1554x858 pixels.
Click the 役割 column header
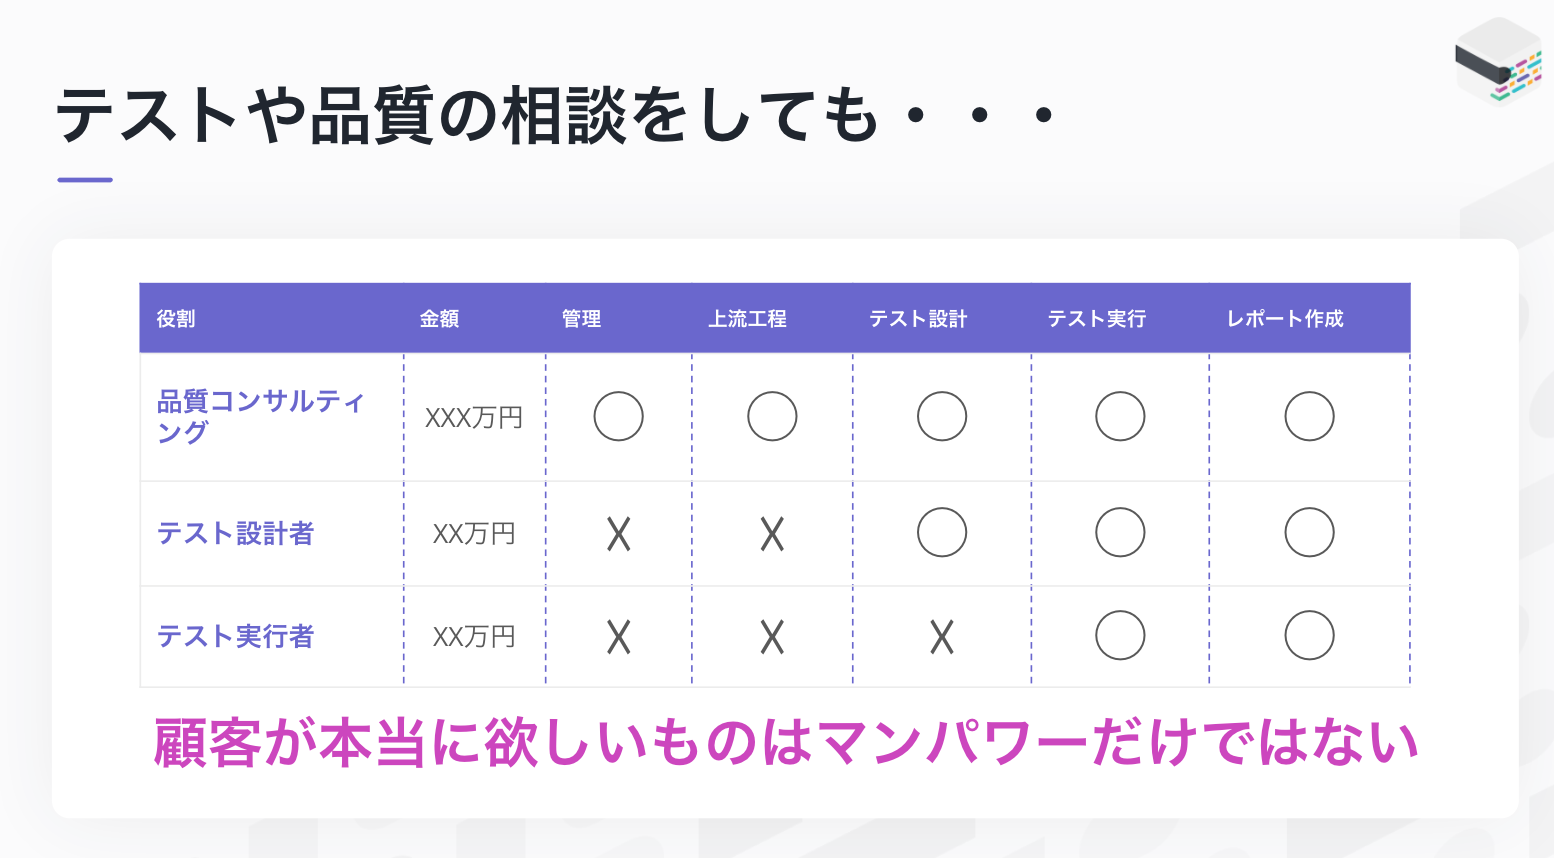pos(176,319)
